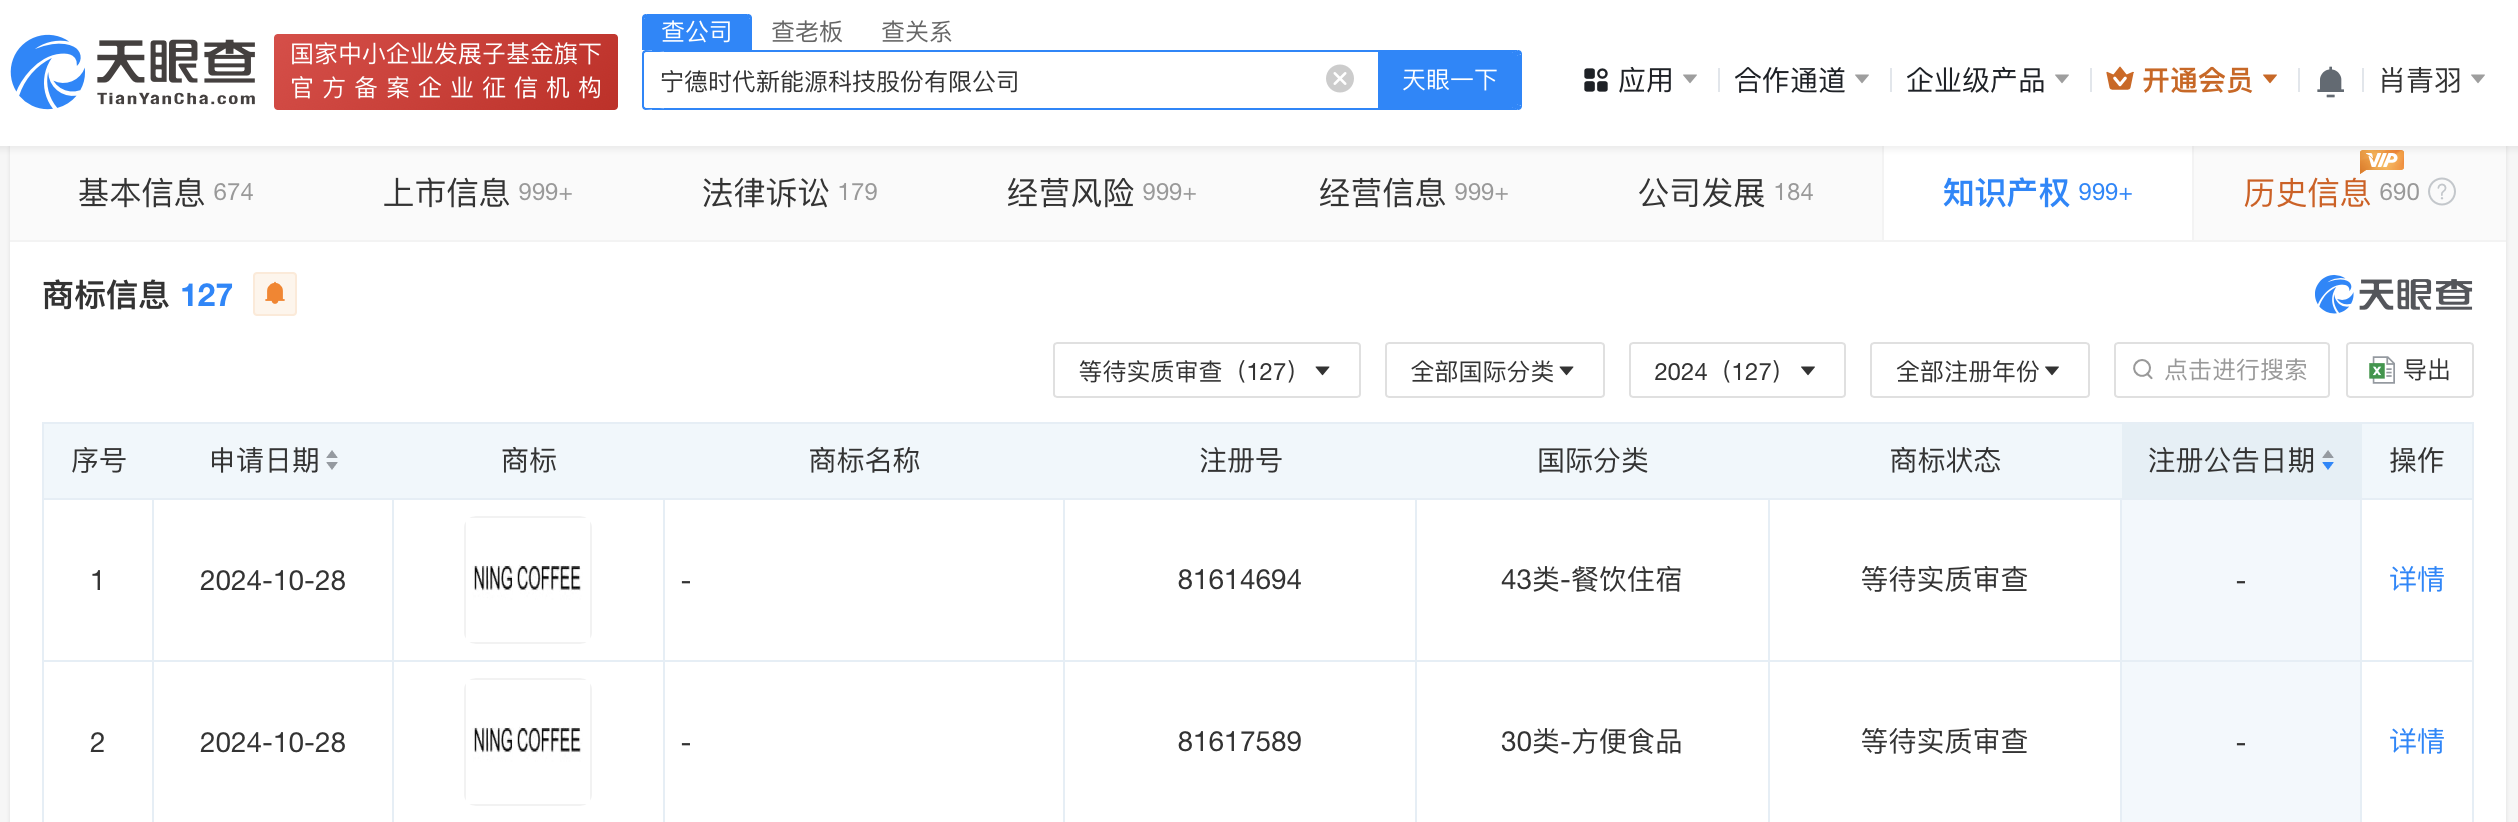Image resolution: width=2518 pixels, height=822 pixels.
Task: Sort by 申请日期 arrows
Action: [332, 460]
